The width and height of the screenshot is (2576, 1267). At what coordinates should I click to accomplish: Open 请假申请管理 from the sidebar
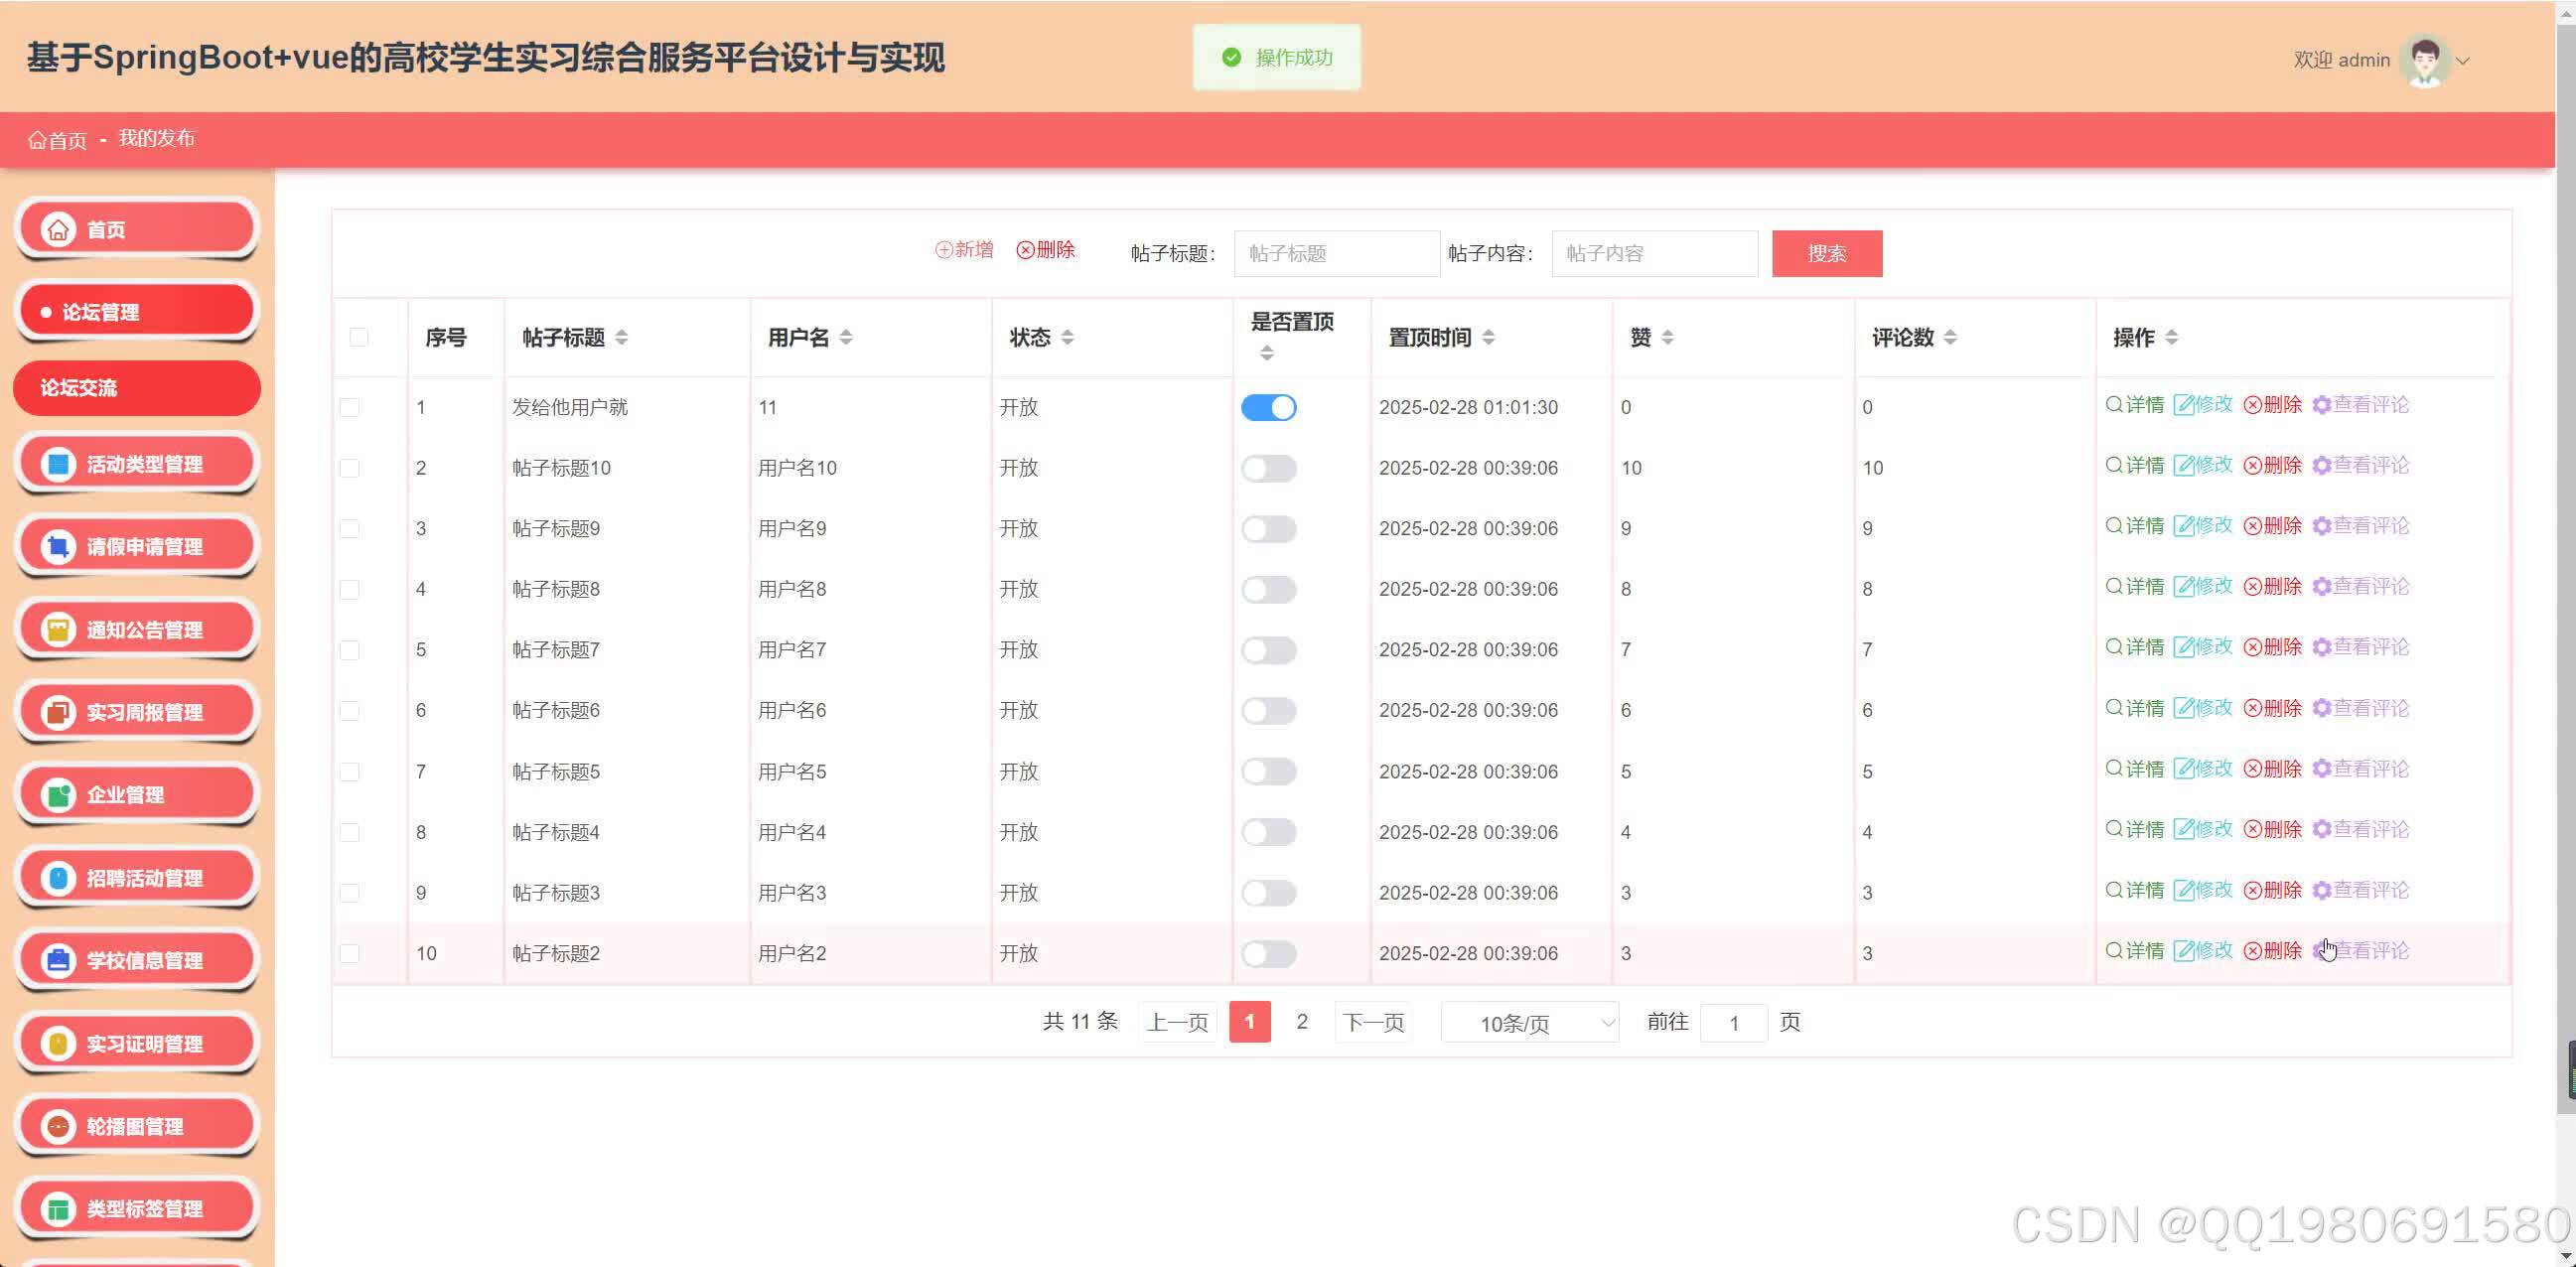[x=58, y=545]
